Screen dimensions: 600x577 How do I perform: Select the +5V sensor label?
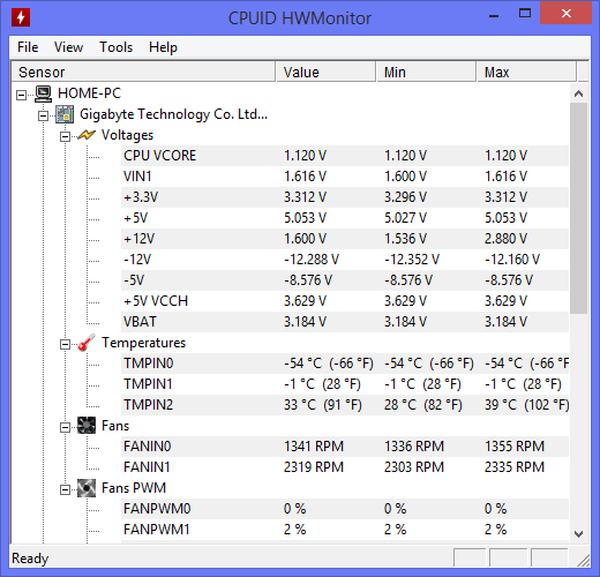(135, 218)
